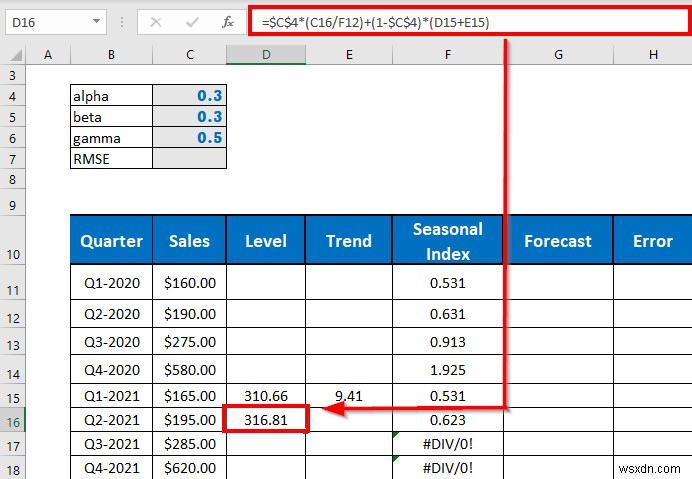Click the $620.00 sales cell
Image resolution: width=692 pixels, height=479 pixels.
click(x=189, y=468)
